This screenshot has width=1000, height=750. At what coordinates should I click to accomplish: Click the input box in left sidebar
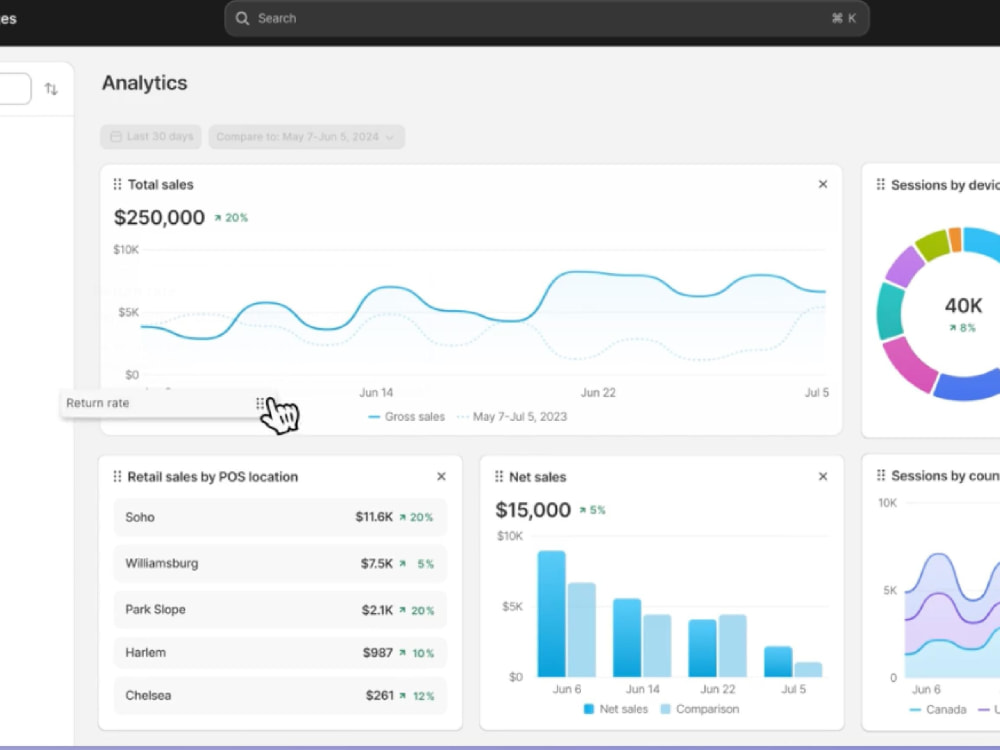[x=13, y=89]
